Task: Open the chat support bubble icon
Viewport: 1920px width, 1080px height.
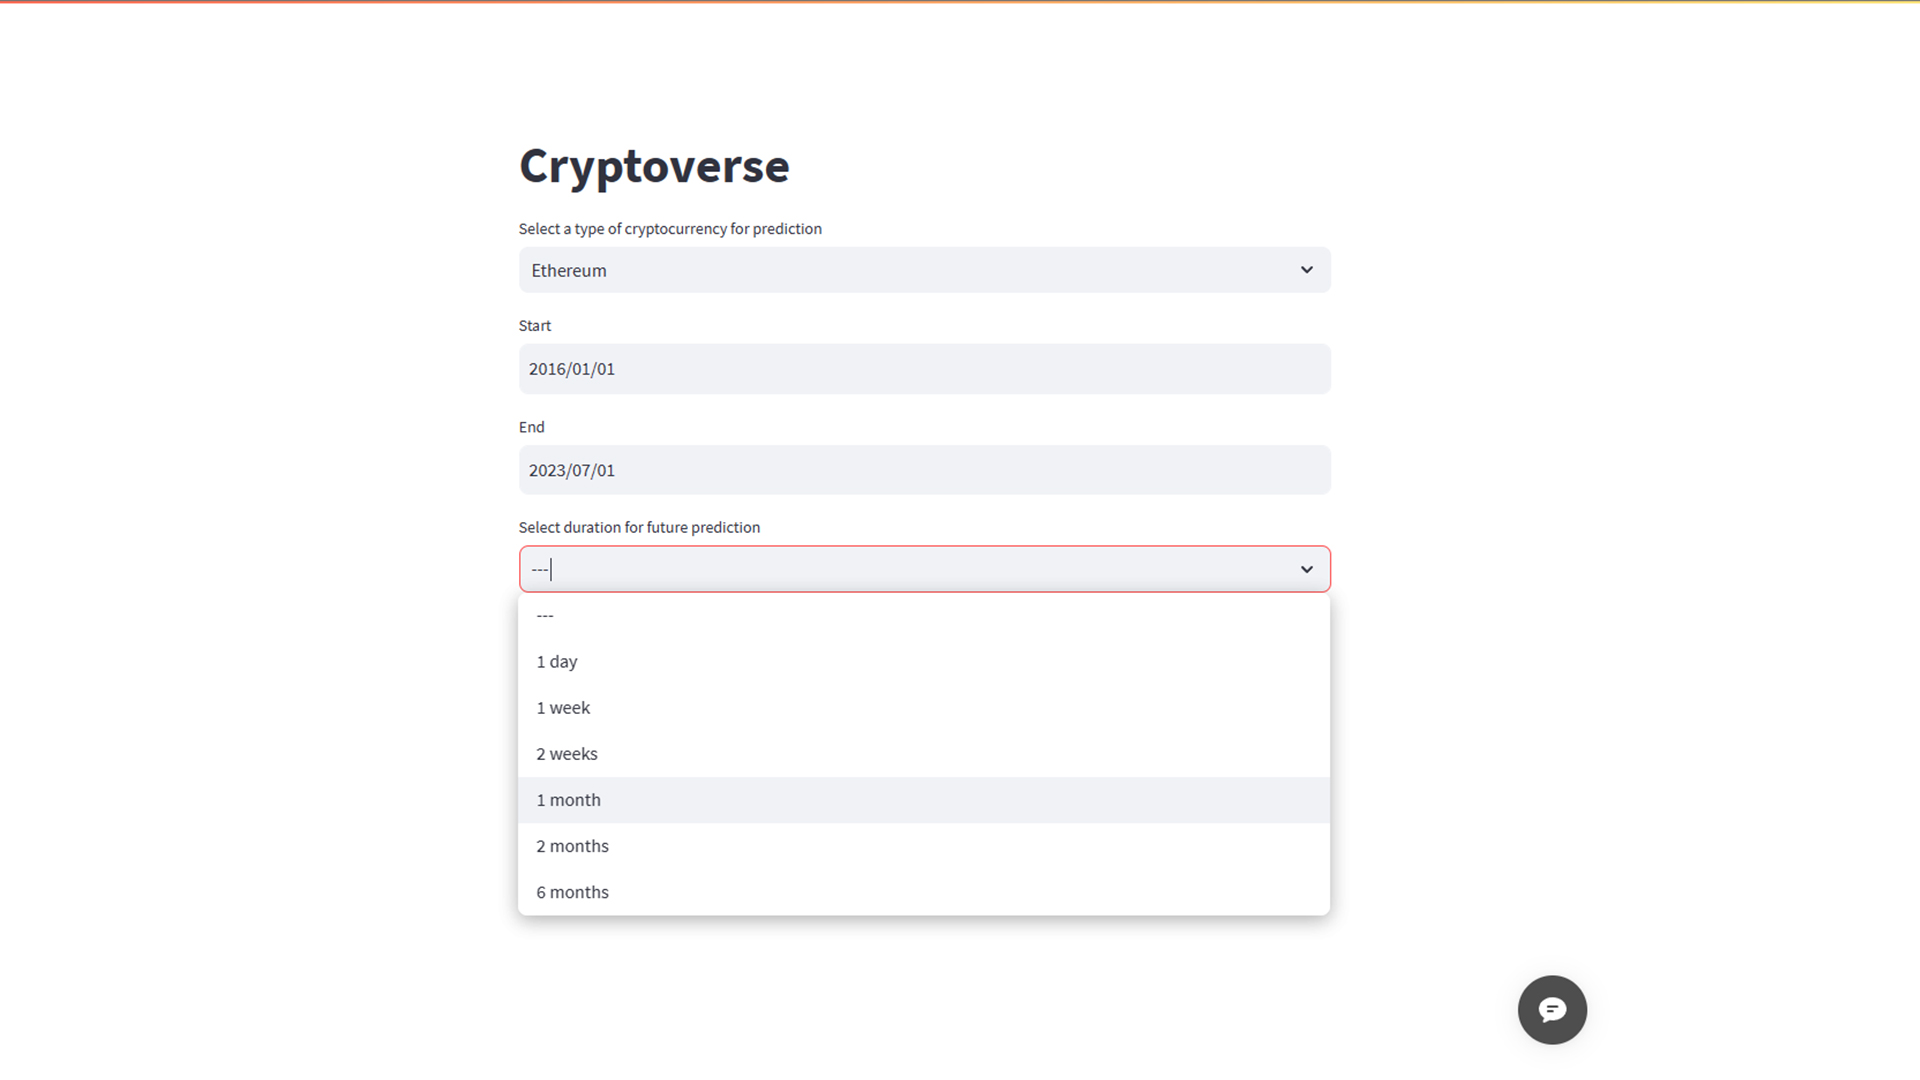Action: click(x=1551, y=1009)
